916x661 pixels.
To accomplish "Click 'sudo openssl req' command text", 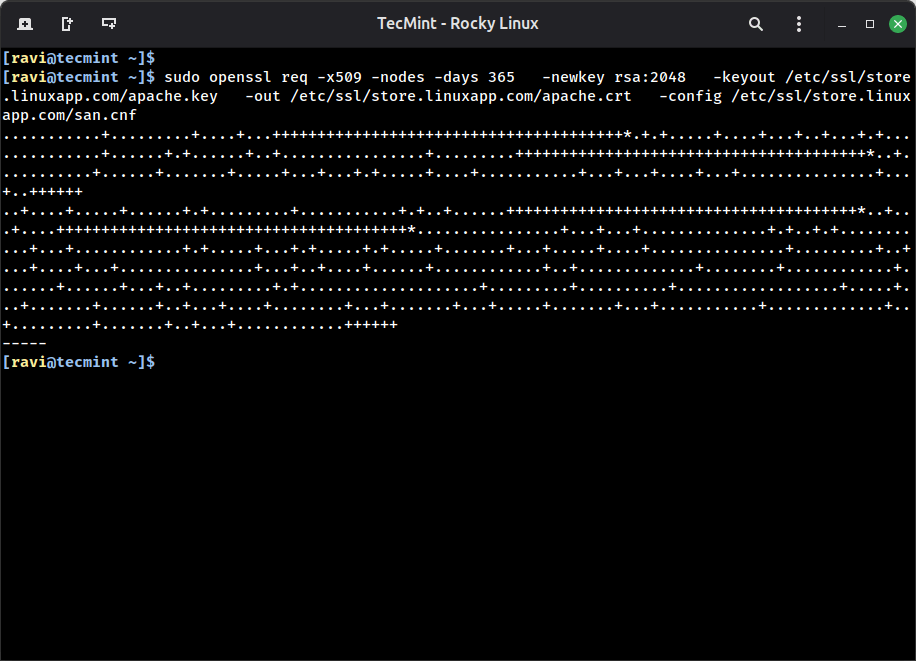I will (236, 77).
